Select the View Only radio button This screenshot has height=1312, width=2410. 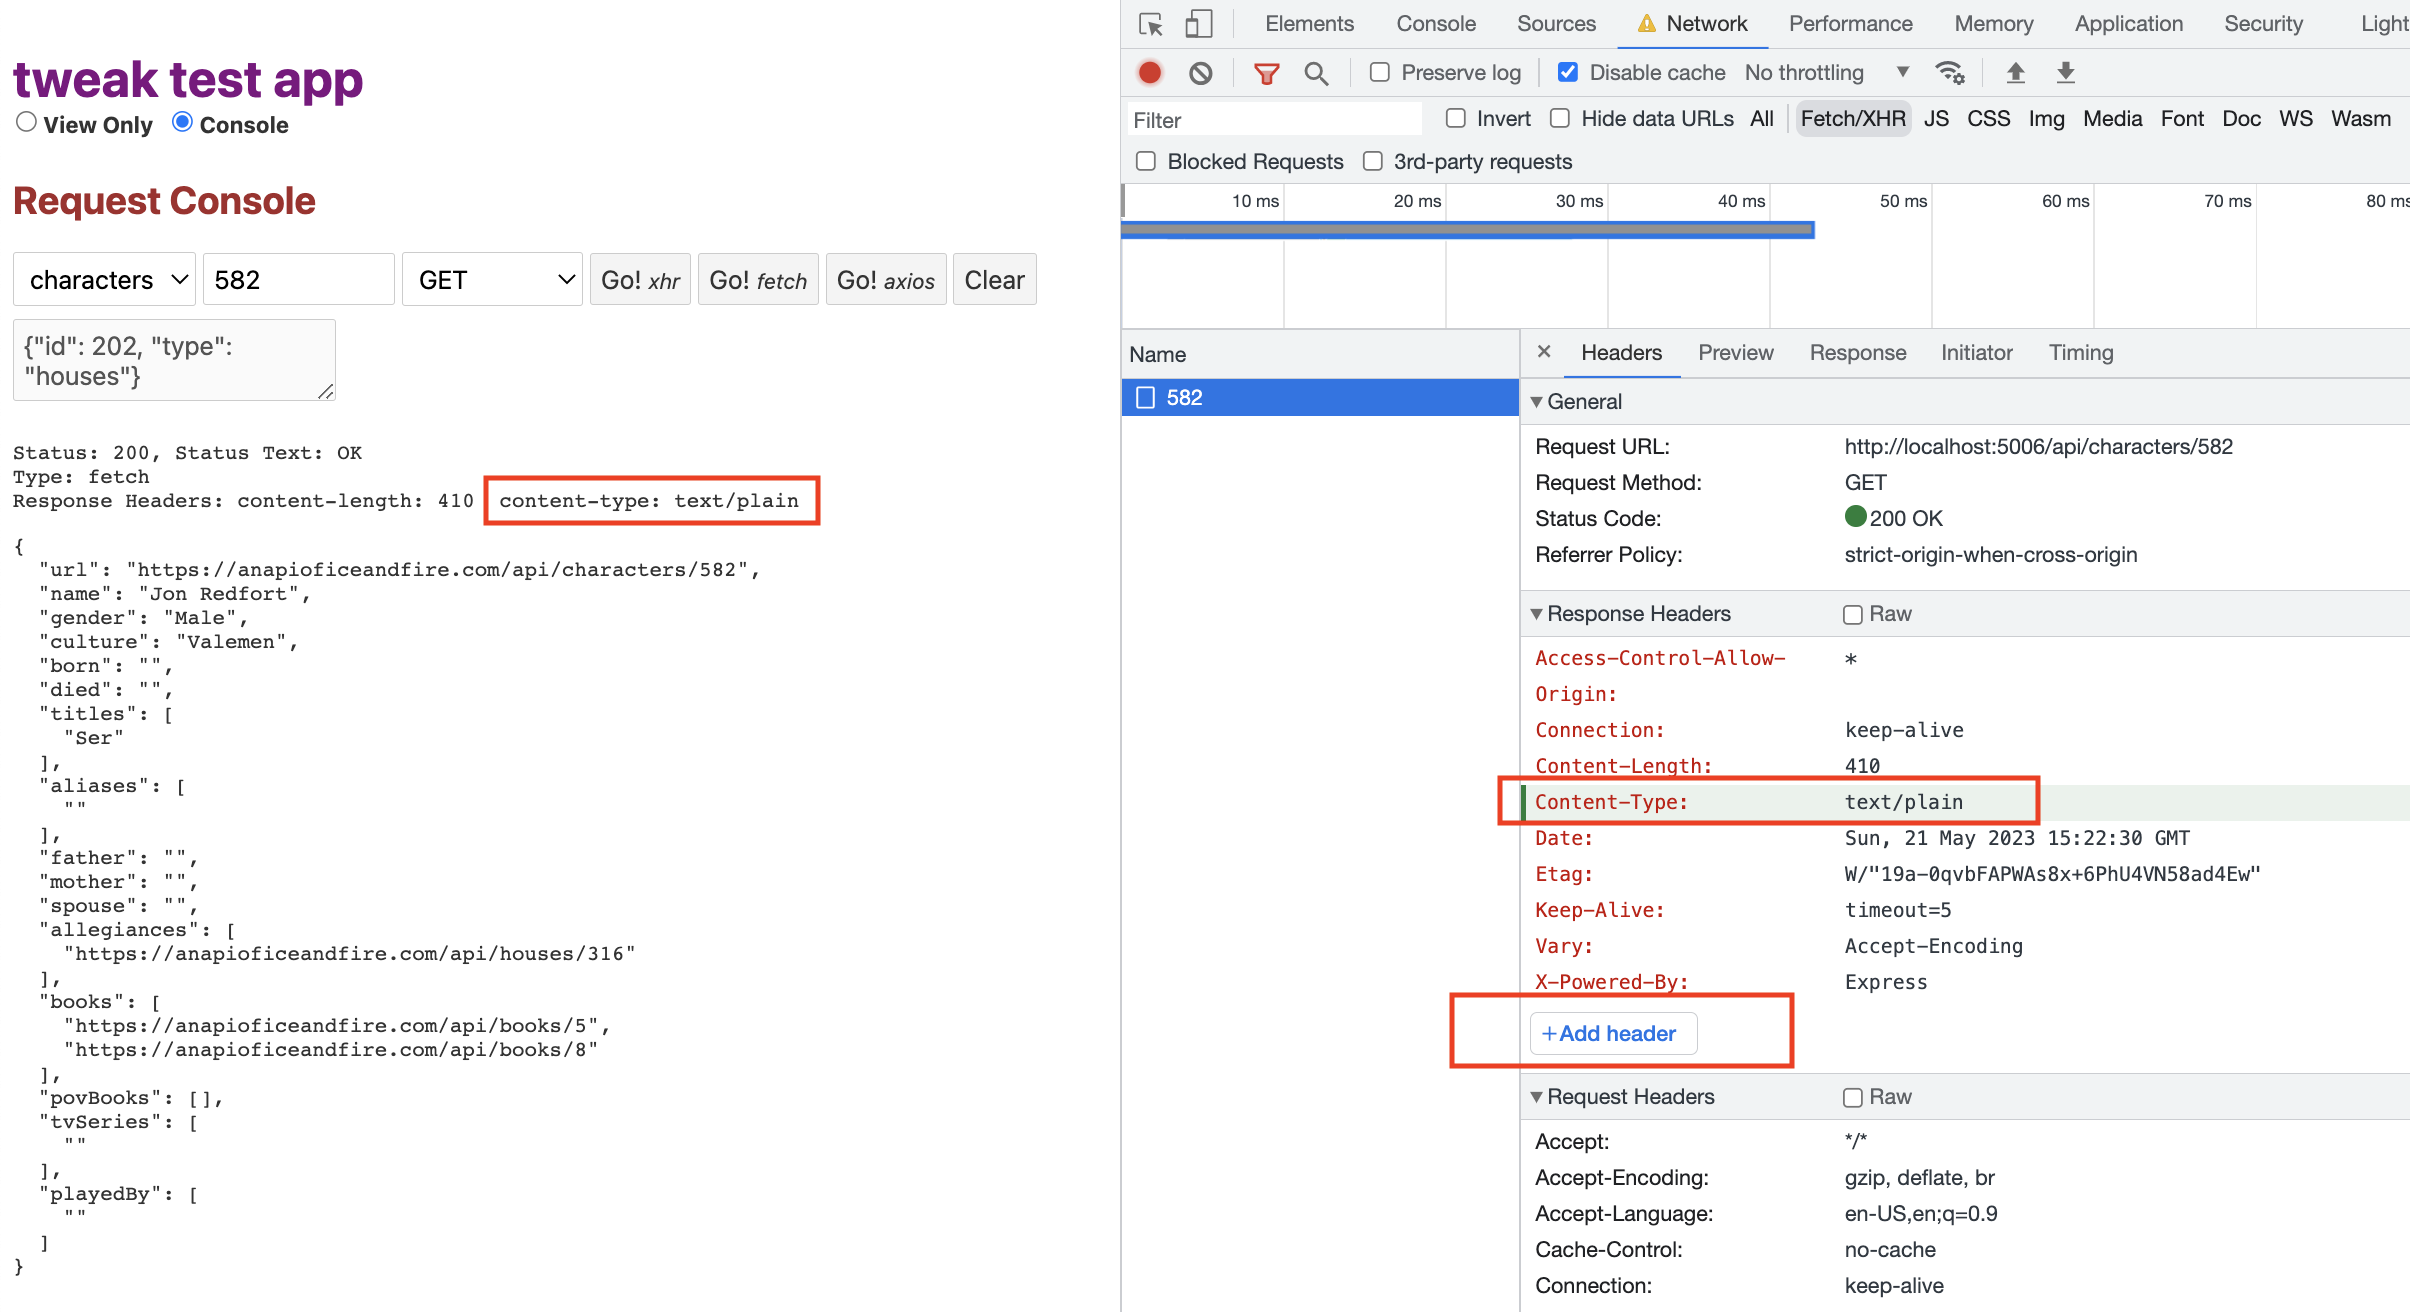[x=27, y=122]
